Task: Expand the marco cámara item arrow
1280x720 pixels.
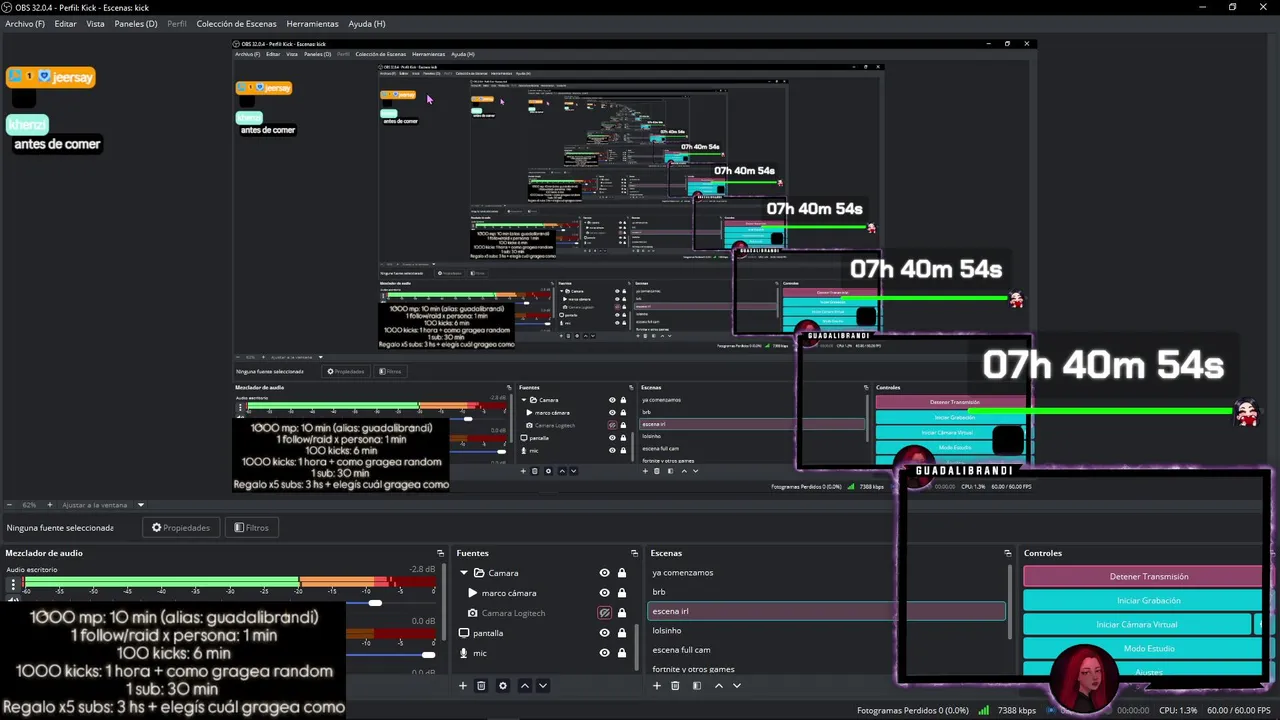Action: pos(473,593)
